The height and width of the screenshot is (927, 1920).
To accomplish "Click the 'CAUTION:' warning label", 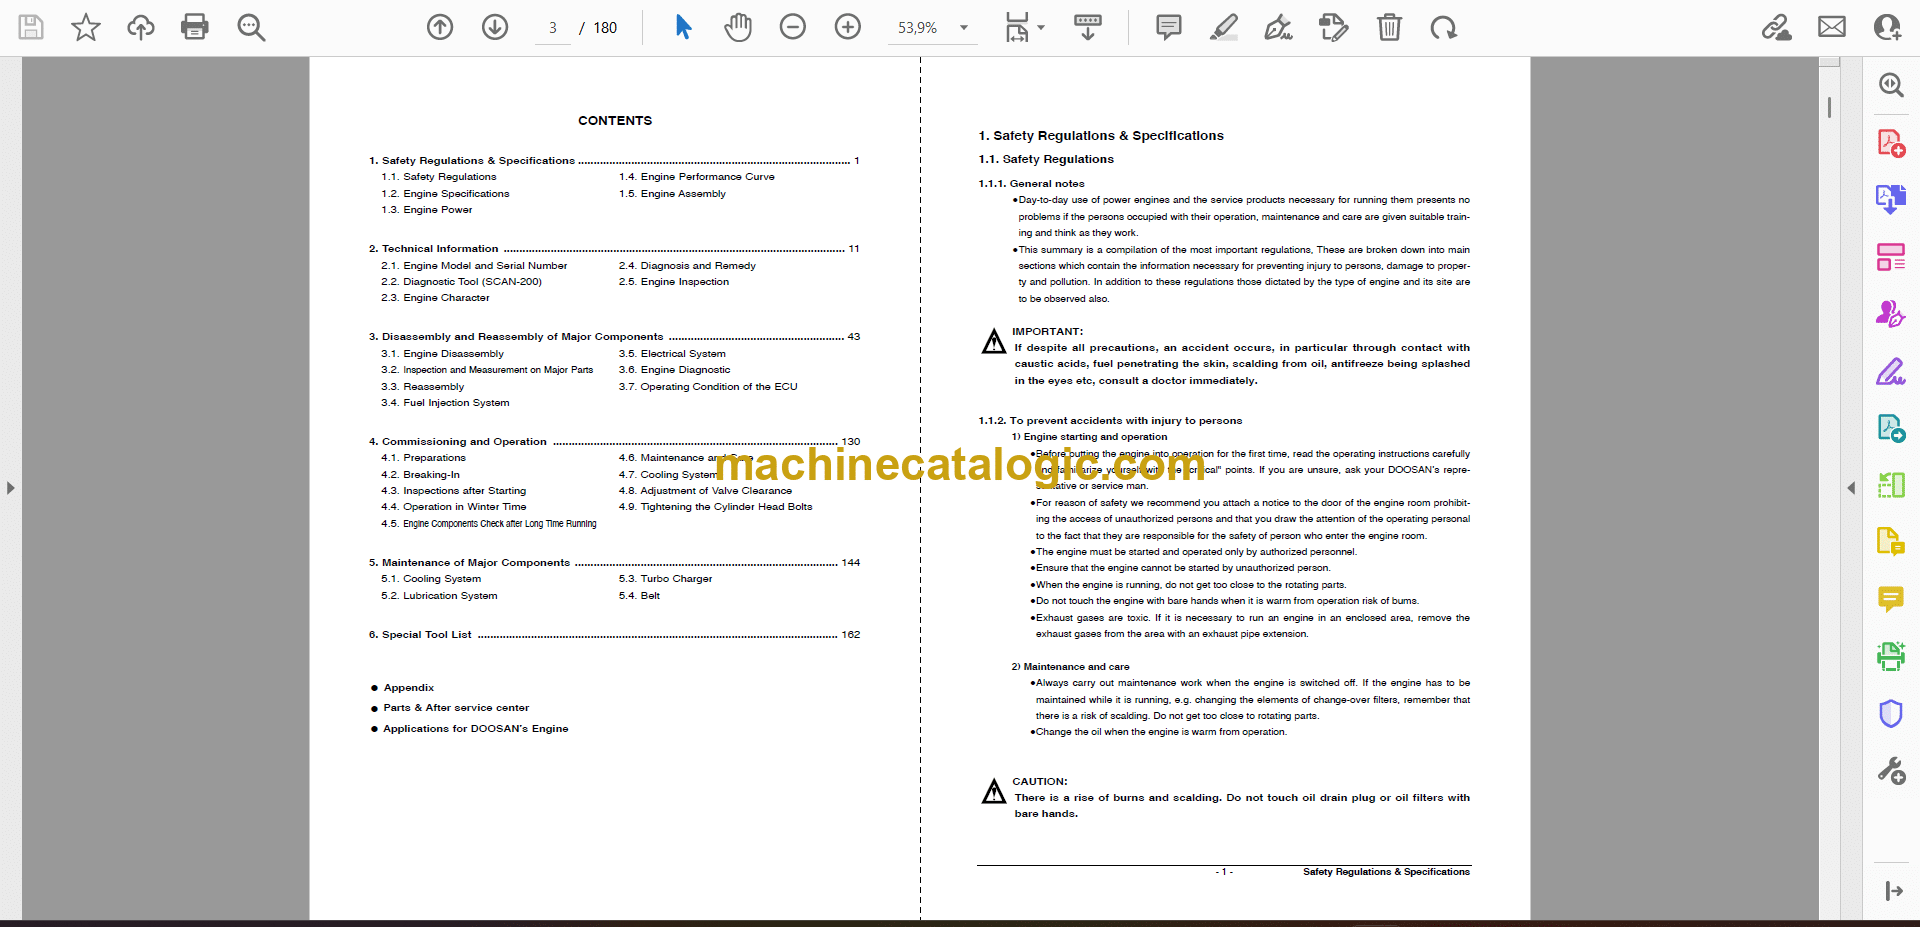I will click(x=1039, y=781).
